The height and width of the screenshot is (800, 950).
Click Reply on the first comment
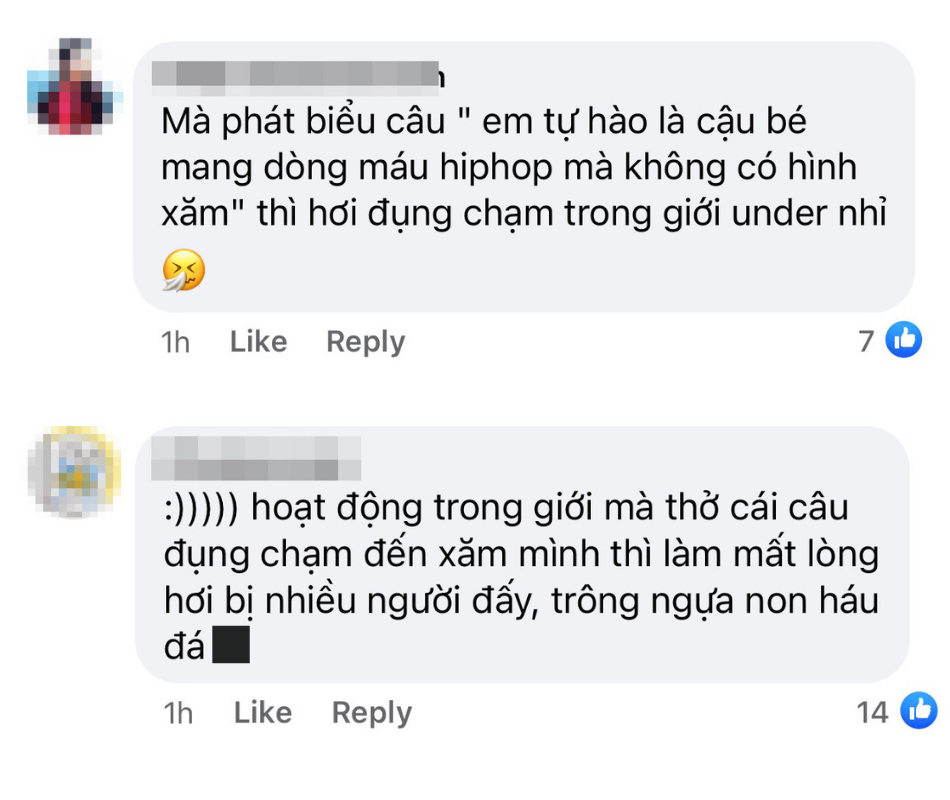coord(364,341)
